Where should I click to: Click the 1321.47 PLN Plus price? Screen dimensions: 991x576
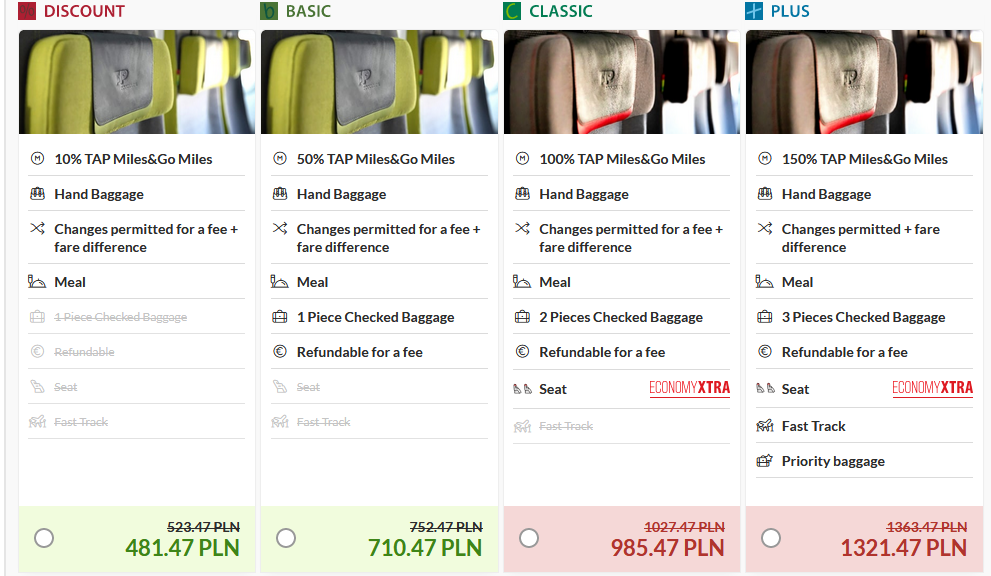point(904,548)
